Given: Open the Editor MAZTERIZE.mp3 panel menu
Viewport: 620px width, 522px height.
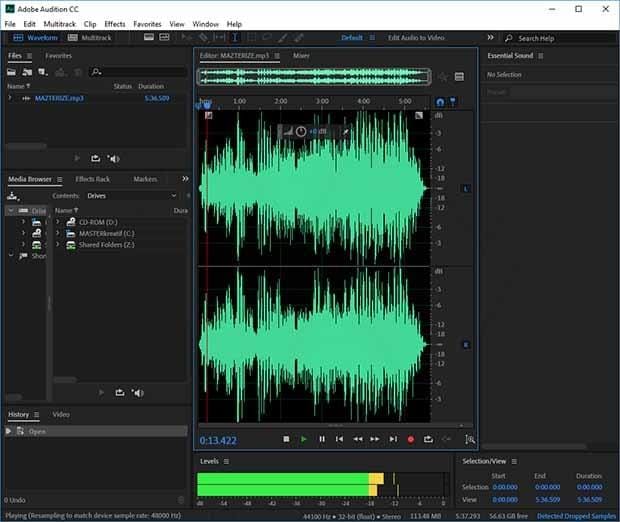Looking at the screenshot, I should coord(277,56).
